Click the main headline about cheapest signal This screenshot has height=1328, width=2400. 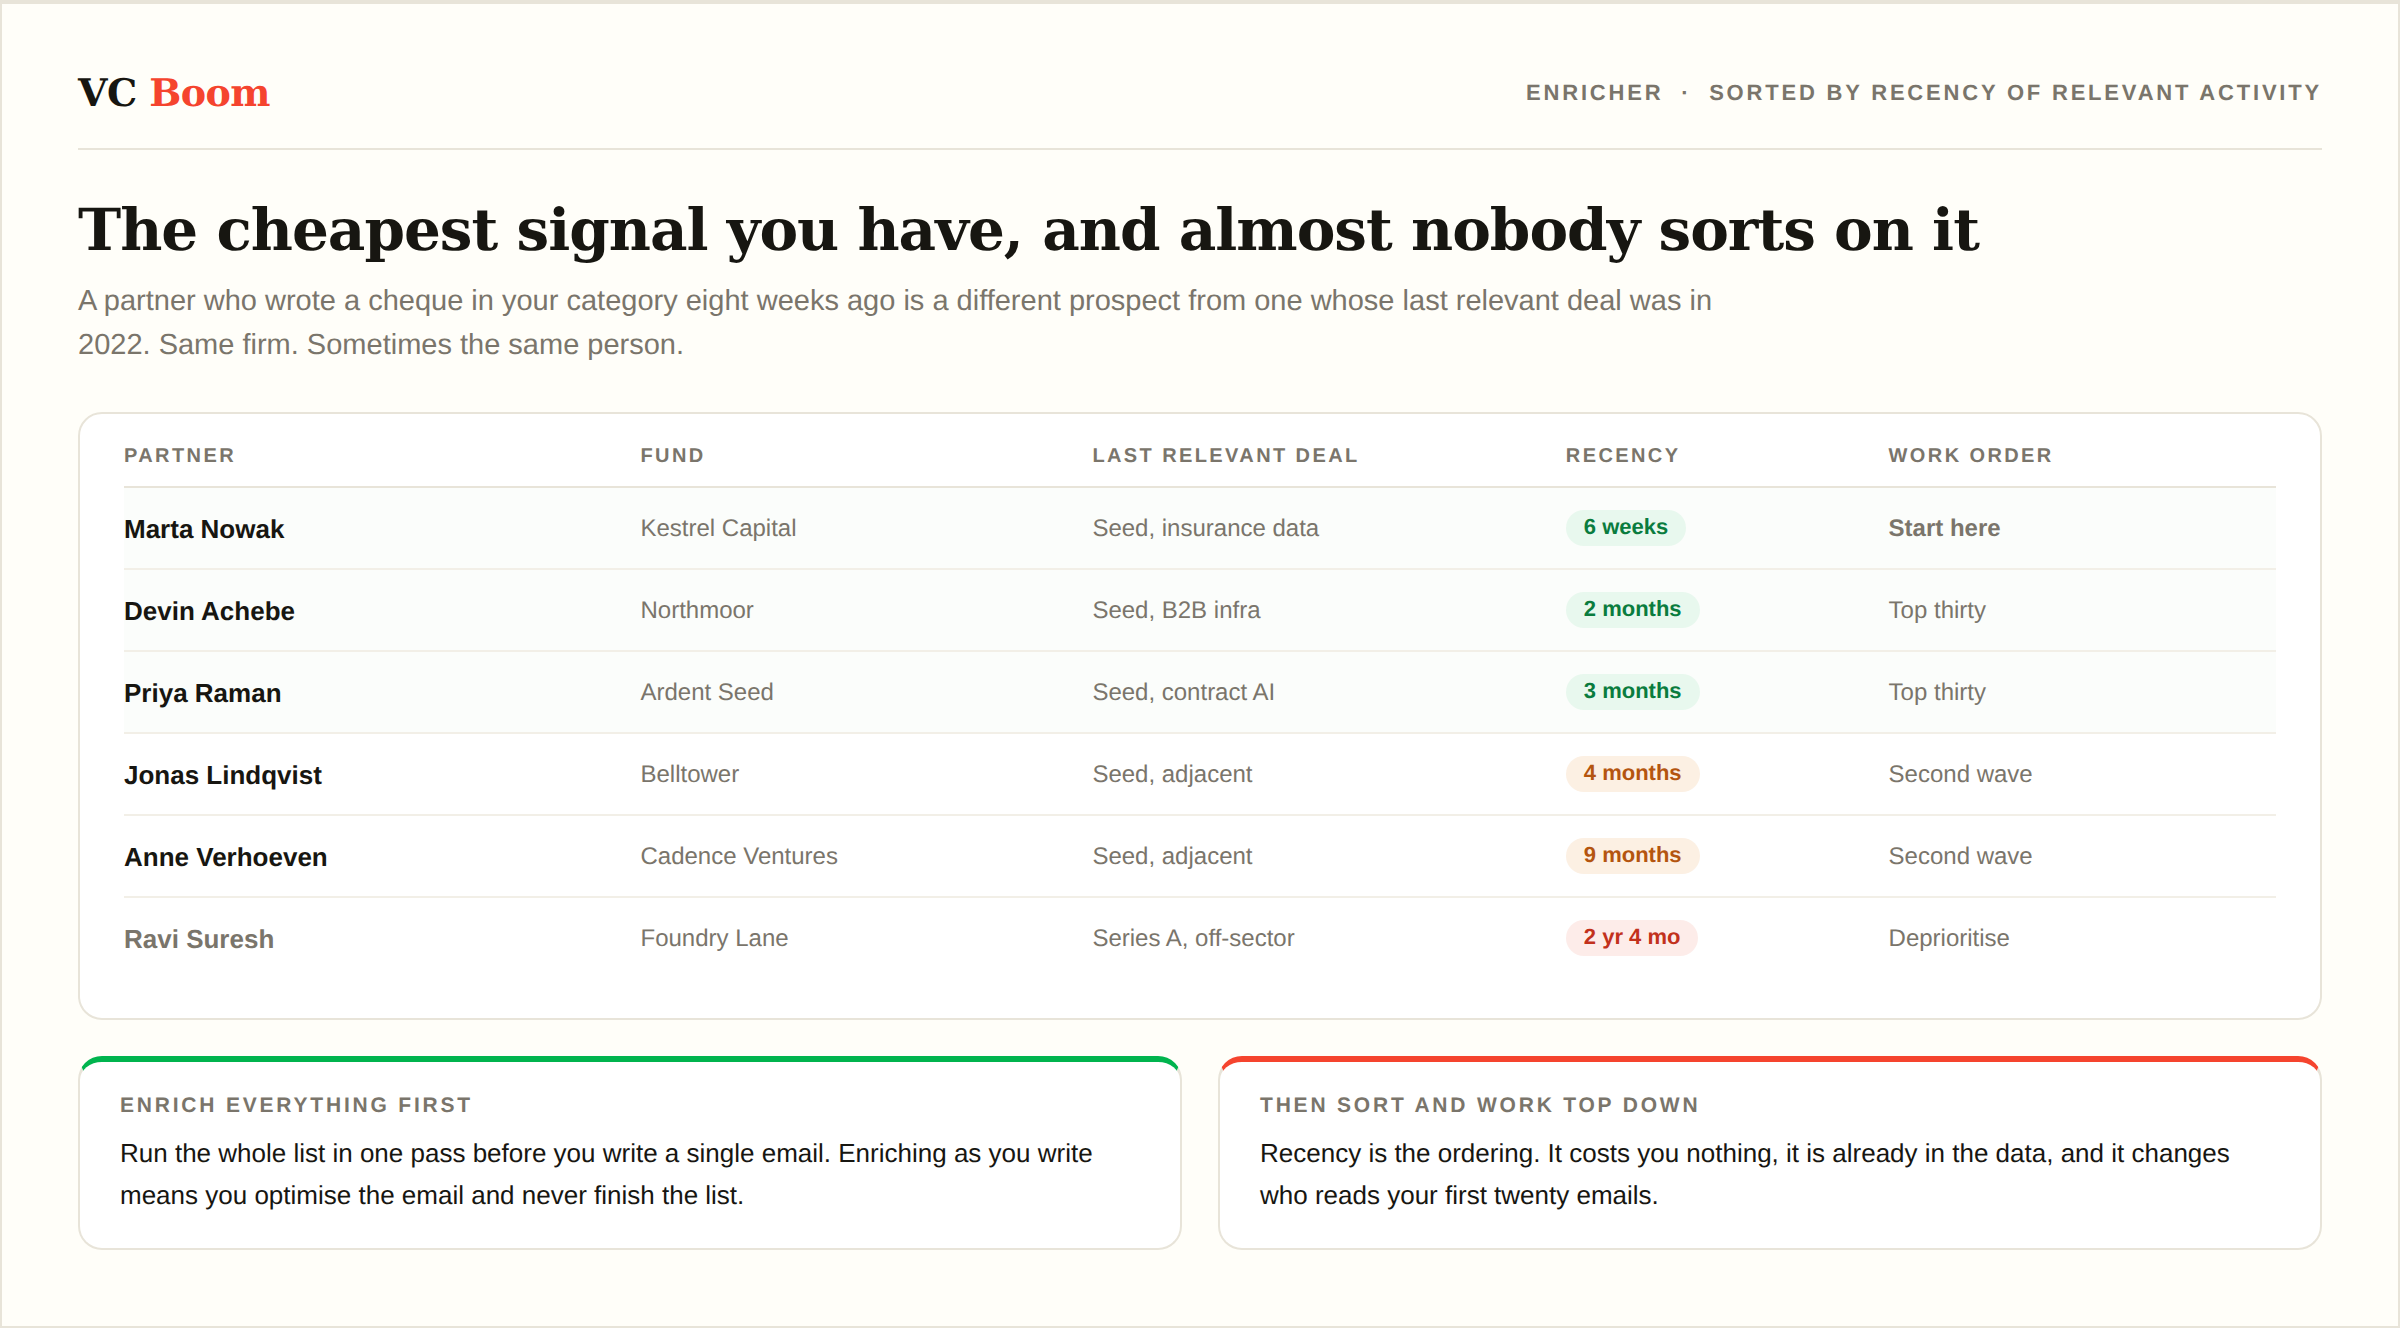click(x=1028, y=230)
